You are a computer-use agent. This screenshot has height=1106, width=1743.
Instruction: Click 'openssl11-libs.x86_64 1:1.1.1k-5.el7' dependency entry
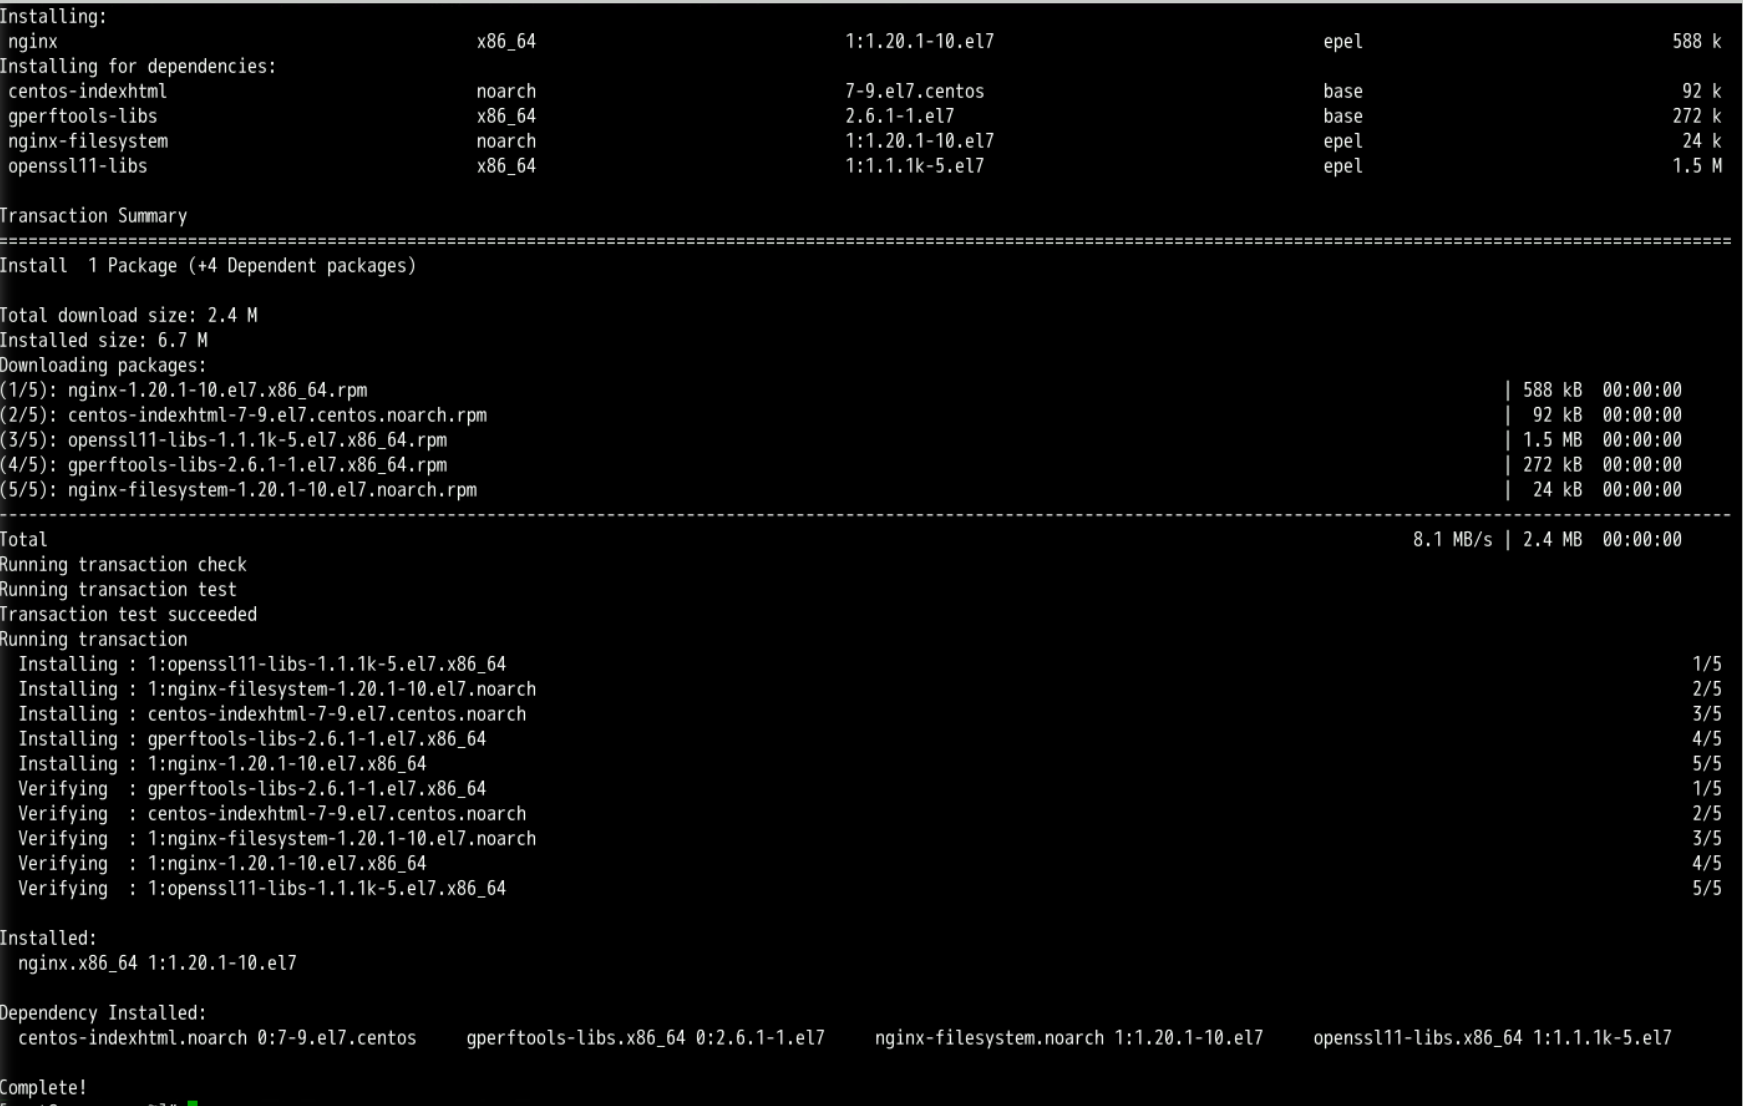(1492, 1038)
